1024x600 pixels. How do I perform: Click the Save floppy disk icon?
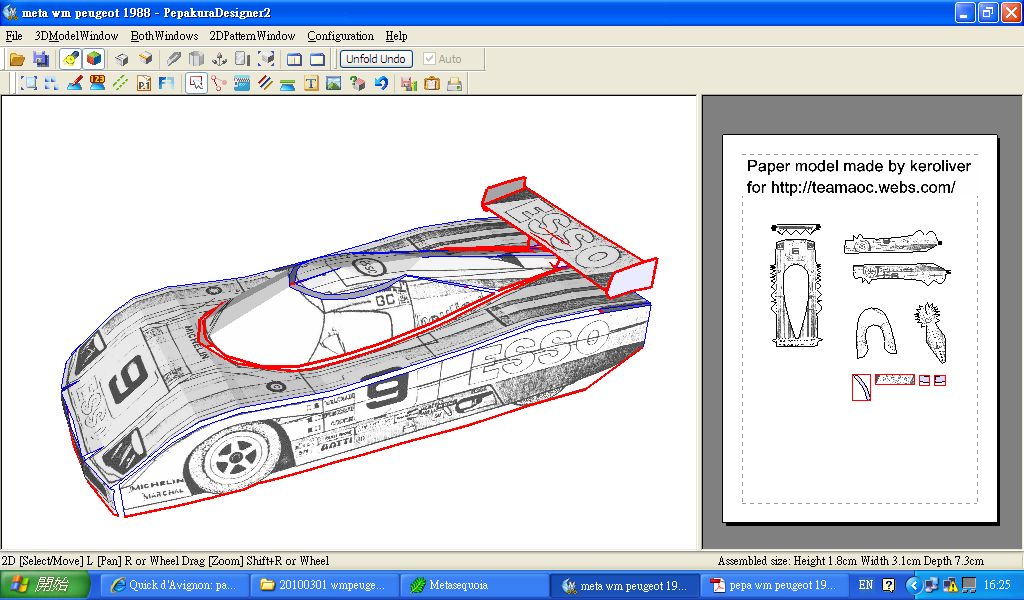(x=41, y=59)
